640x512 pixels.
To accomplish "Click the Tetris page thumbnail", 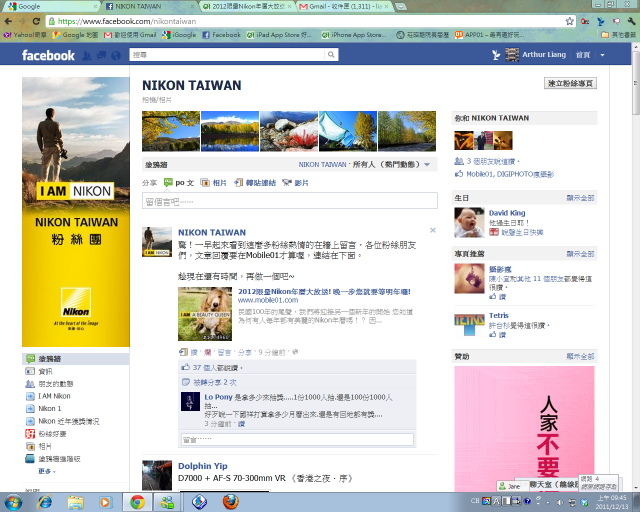I will click(469, 324).
